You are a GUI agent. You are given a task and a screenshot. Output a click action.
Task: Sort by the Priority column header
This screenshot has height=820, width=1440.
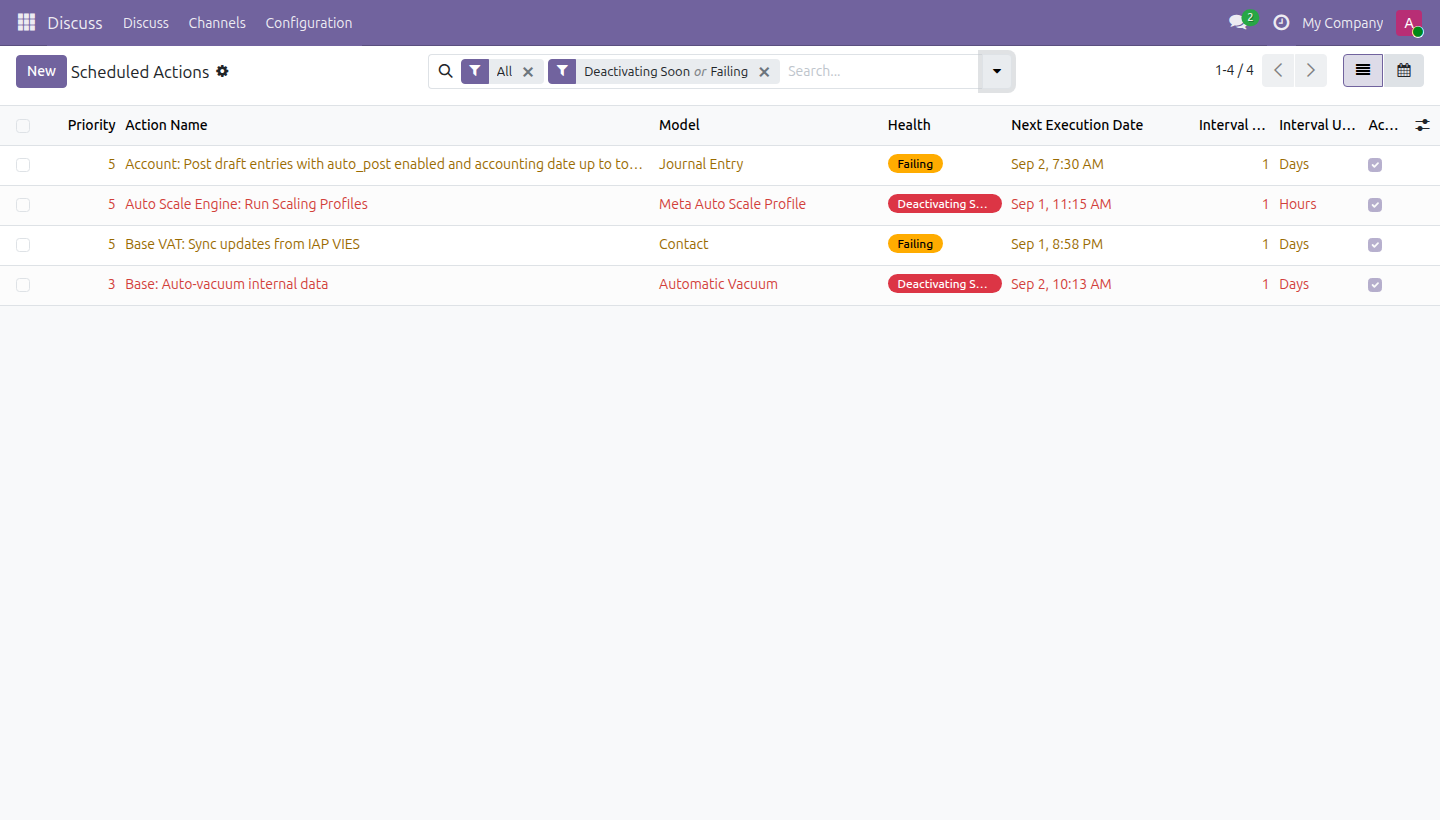[x=92, y=125]
